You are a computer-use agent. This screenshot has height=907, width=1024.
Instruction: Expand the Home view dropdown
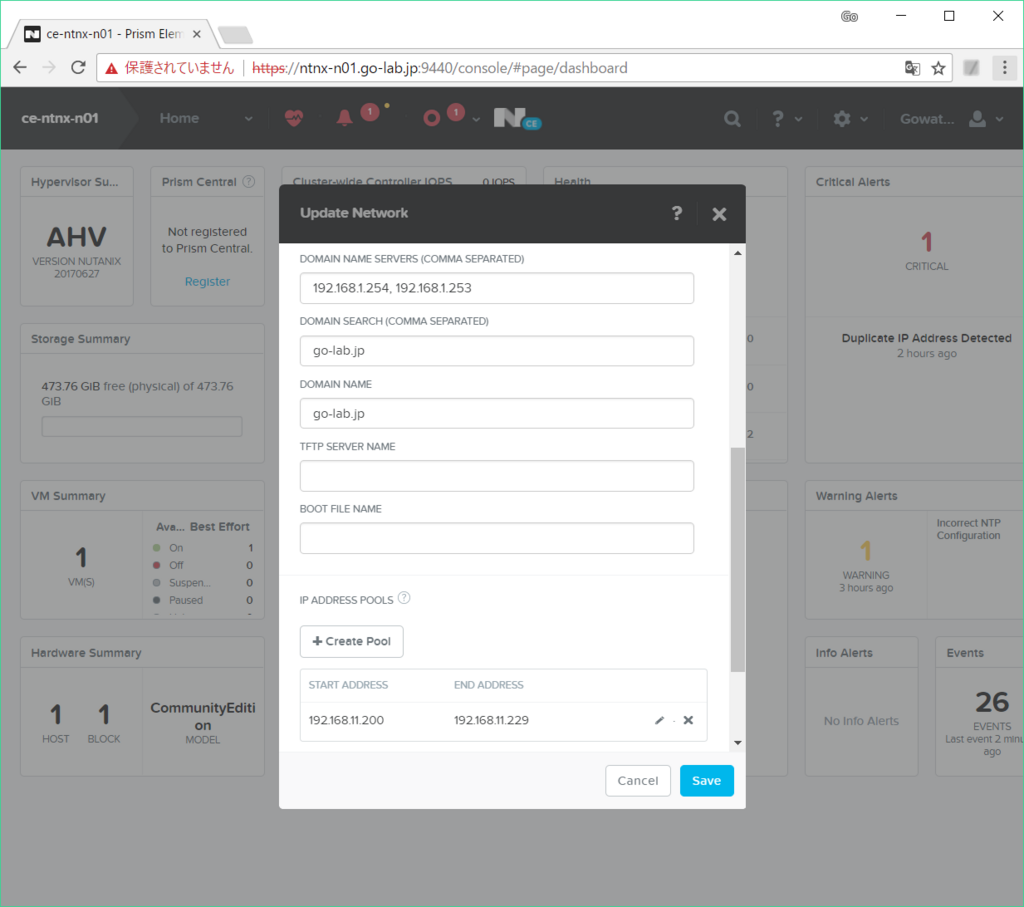coord(248,119)
